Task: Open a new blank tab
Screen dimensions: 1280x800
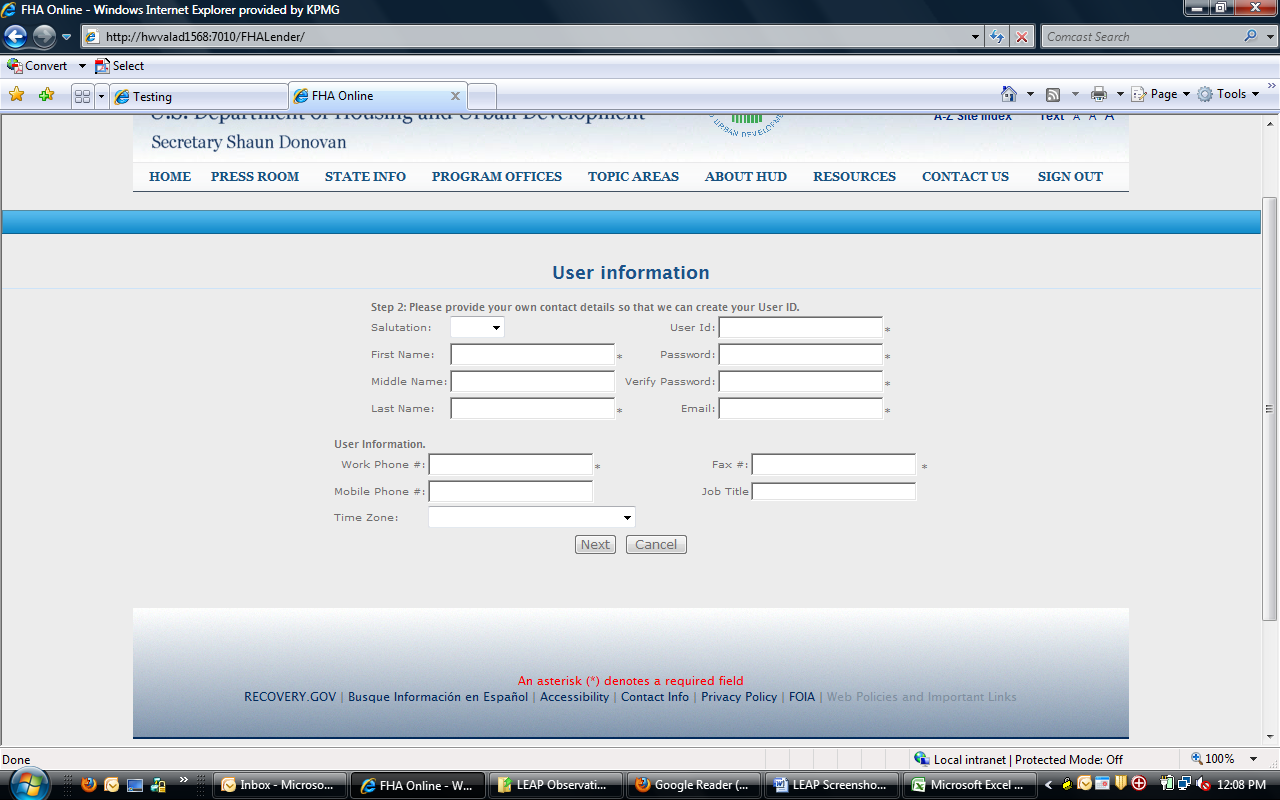Action: coord(482,97)
